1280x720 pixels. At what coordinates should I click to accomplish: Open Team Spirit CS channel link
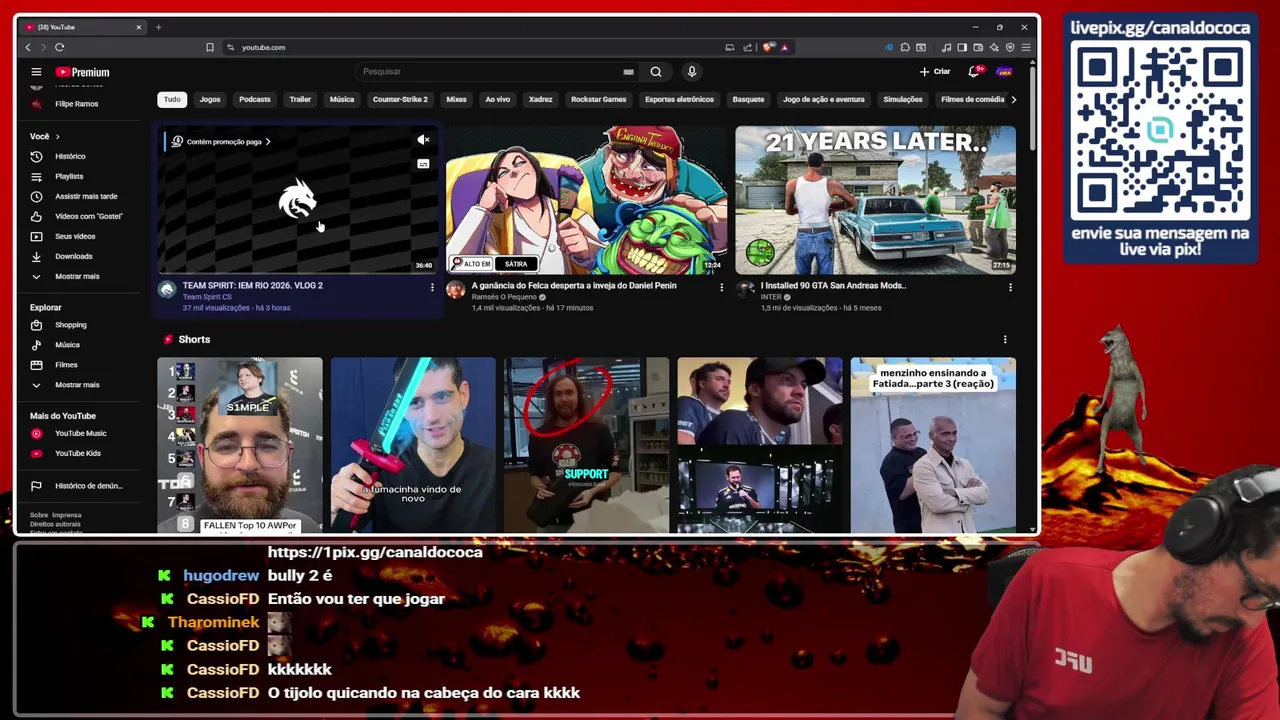(x=207, y=297)
